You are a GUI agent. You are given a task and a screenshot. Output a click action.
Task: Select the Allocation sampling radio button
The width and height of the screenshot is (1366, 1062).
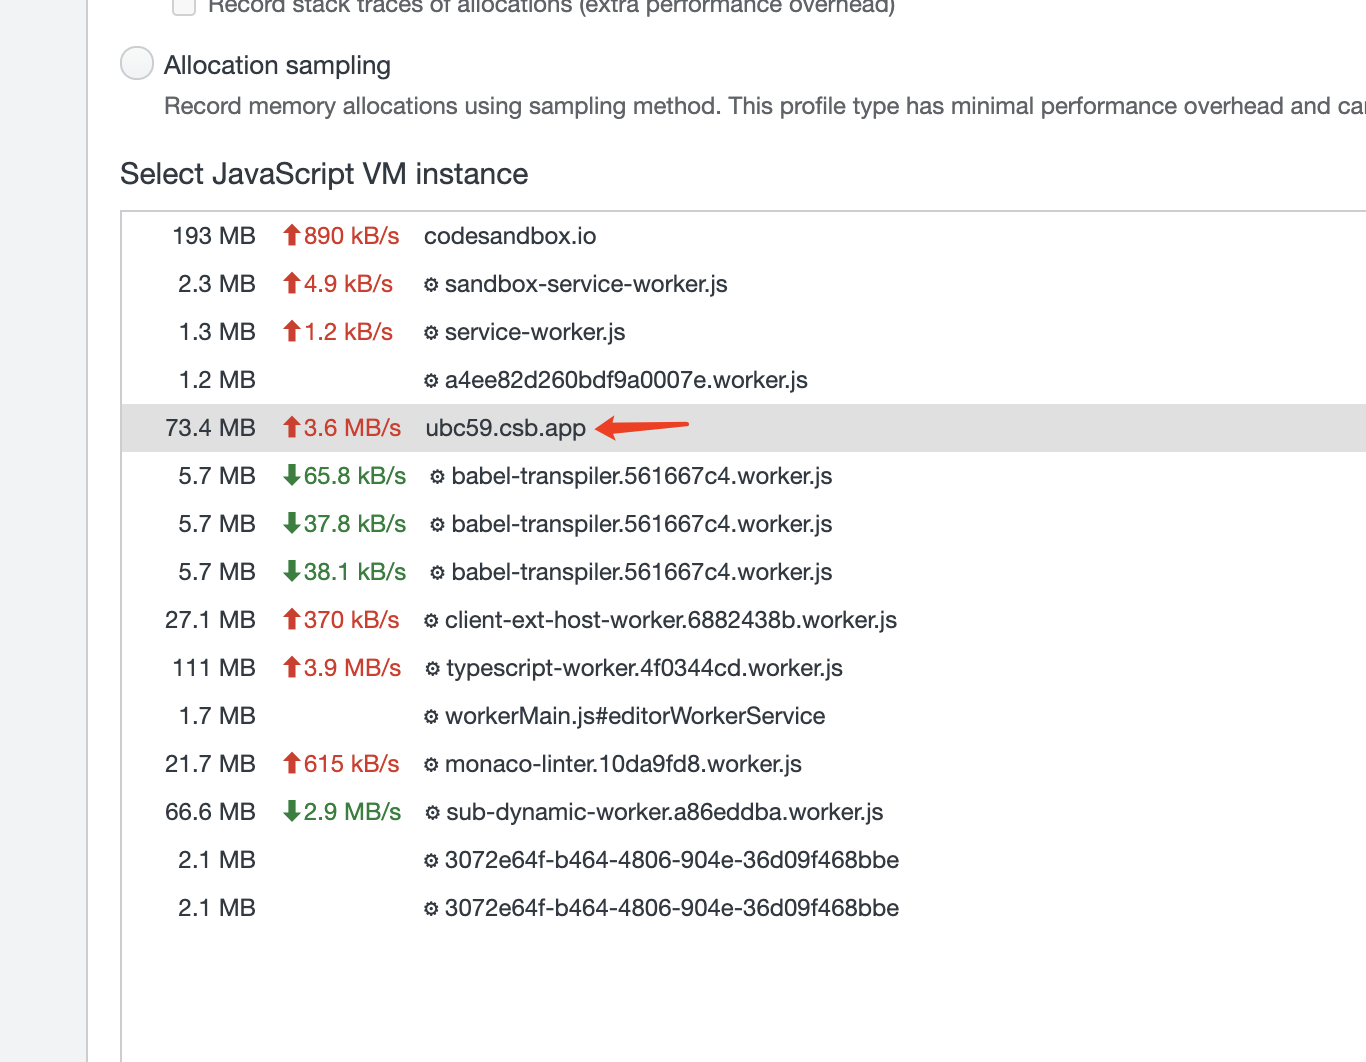136,63
